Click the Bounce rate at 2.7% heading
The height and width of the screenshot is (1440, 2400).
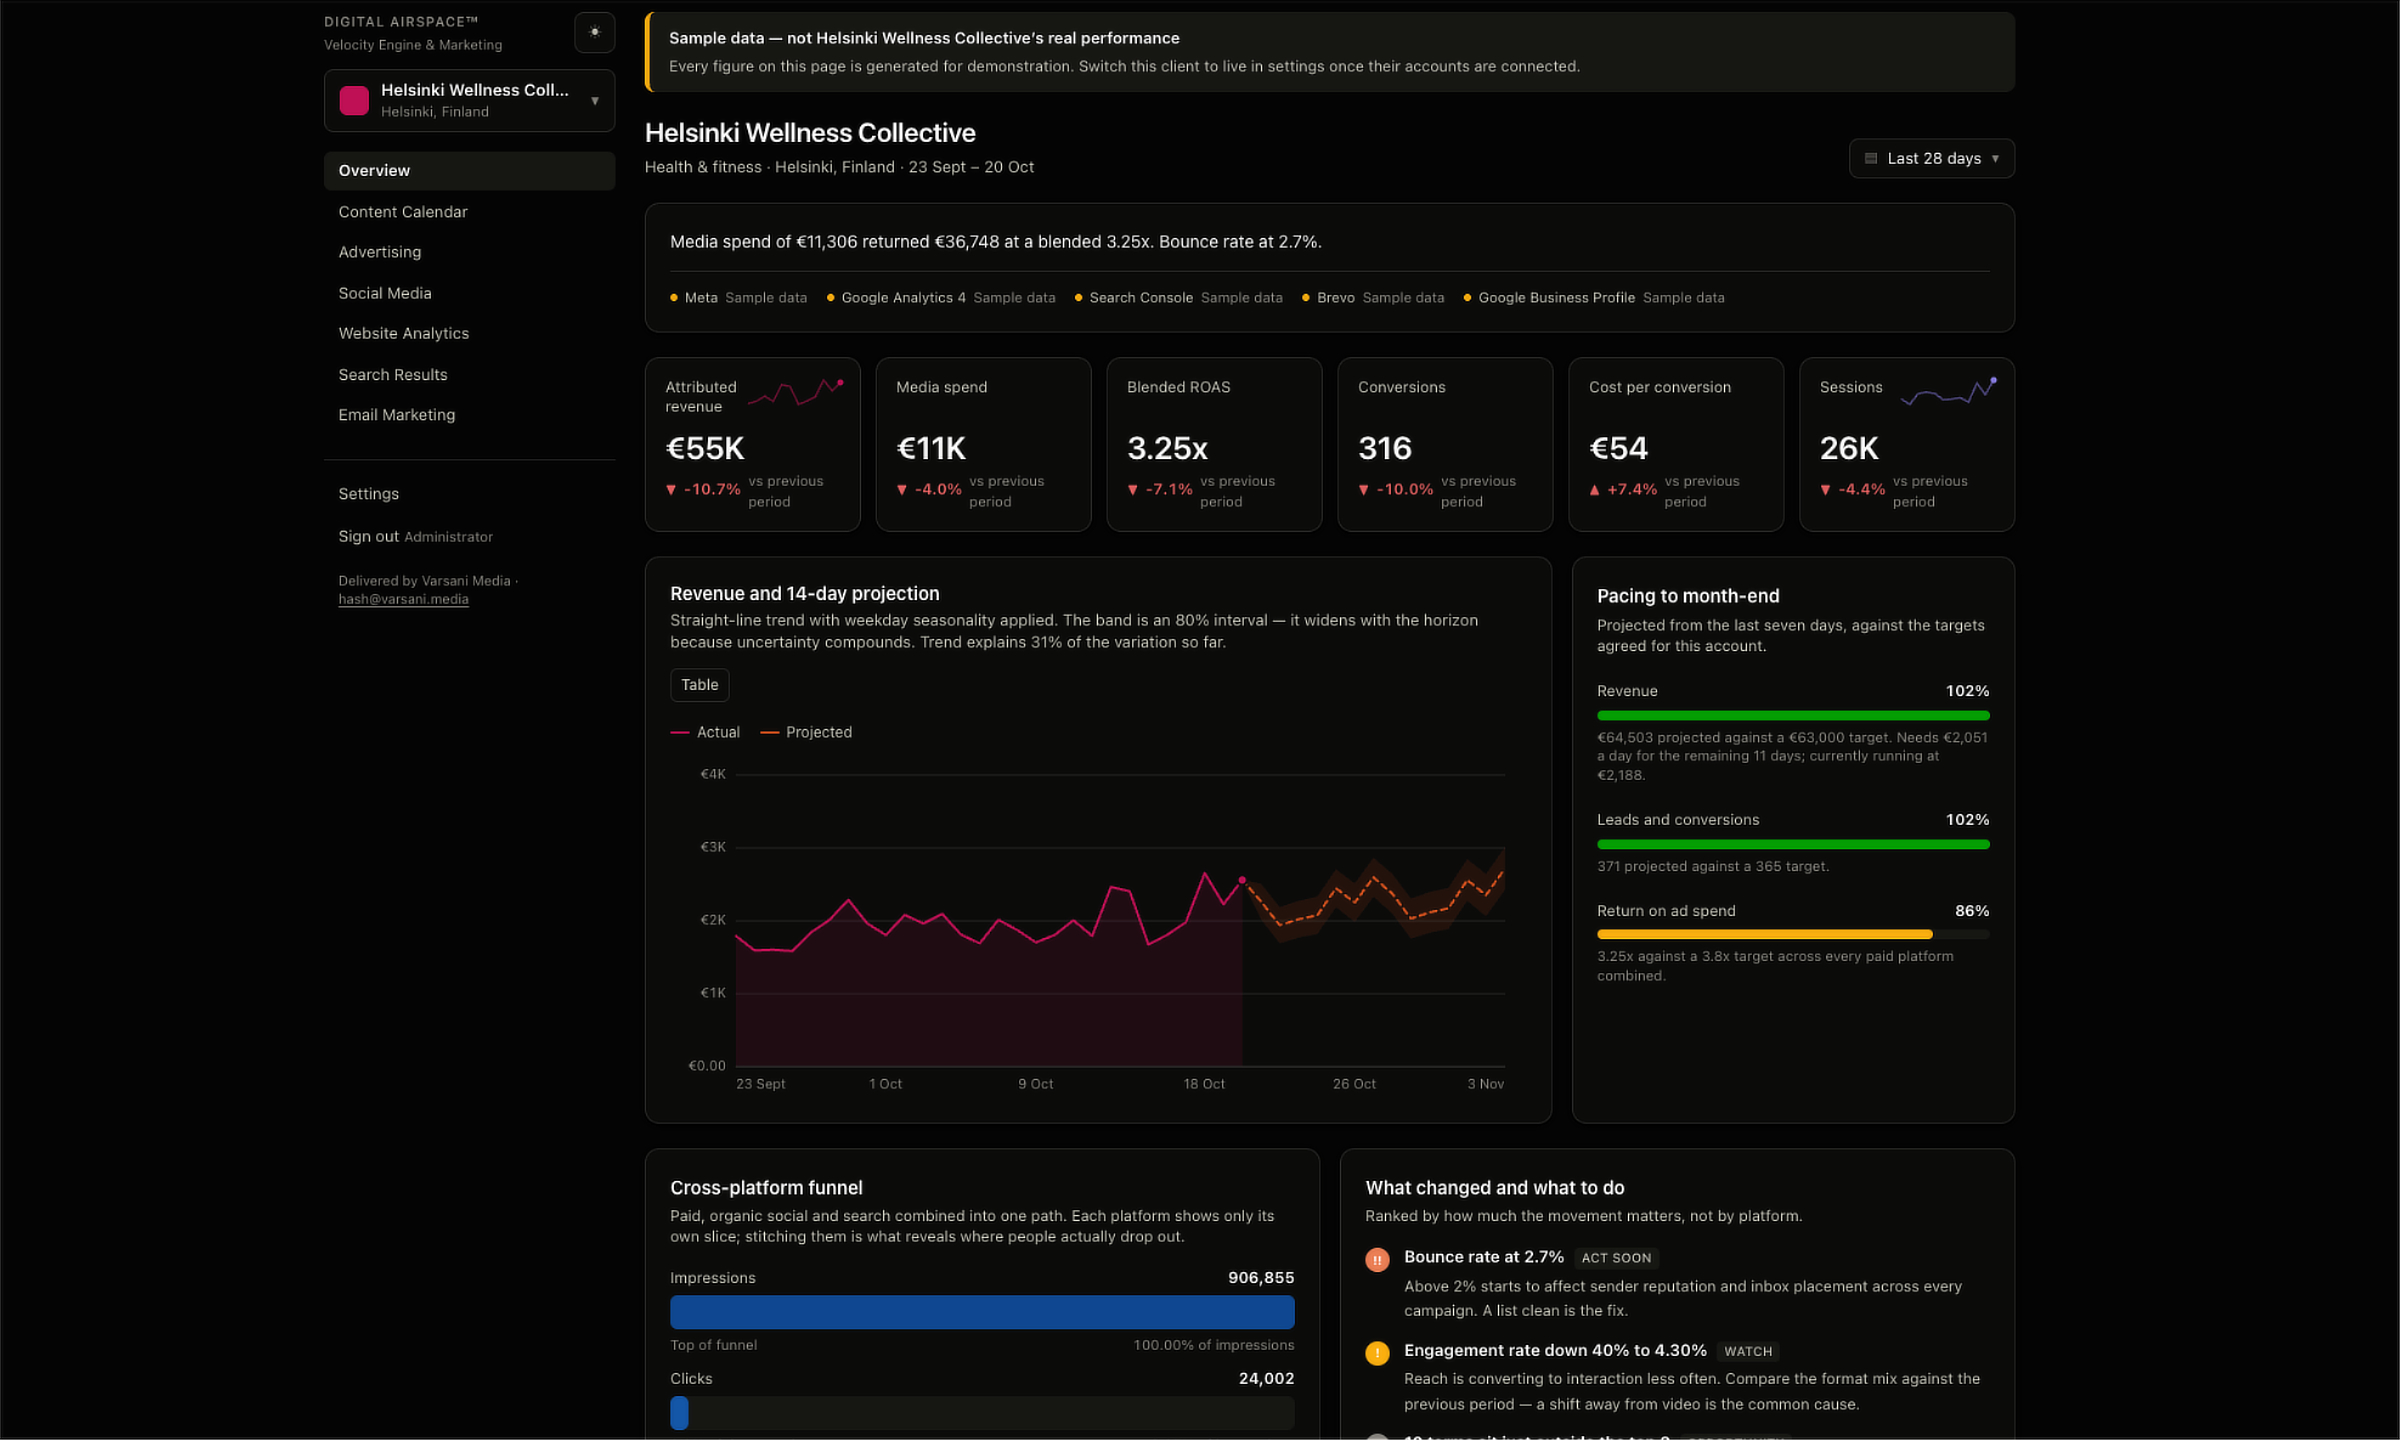[x=1484, y=1257]
